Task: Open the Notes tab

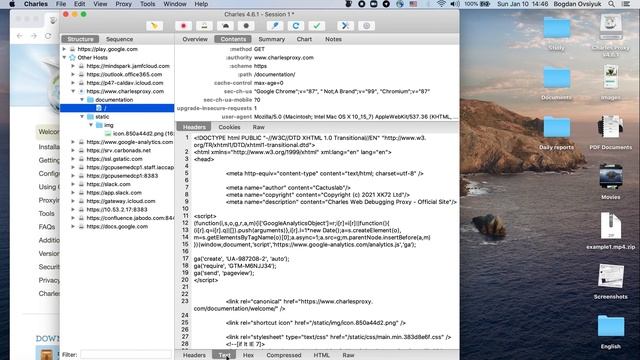Action: [x=333, y=39]
